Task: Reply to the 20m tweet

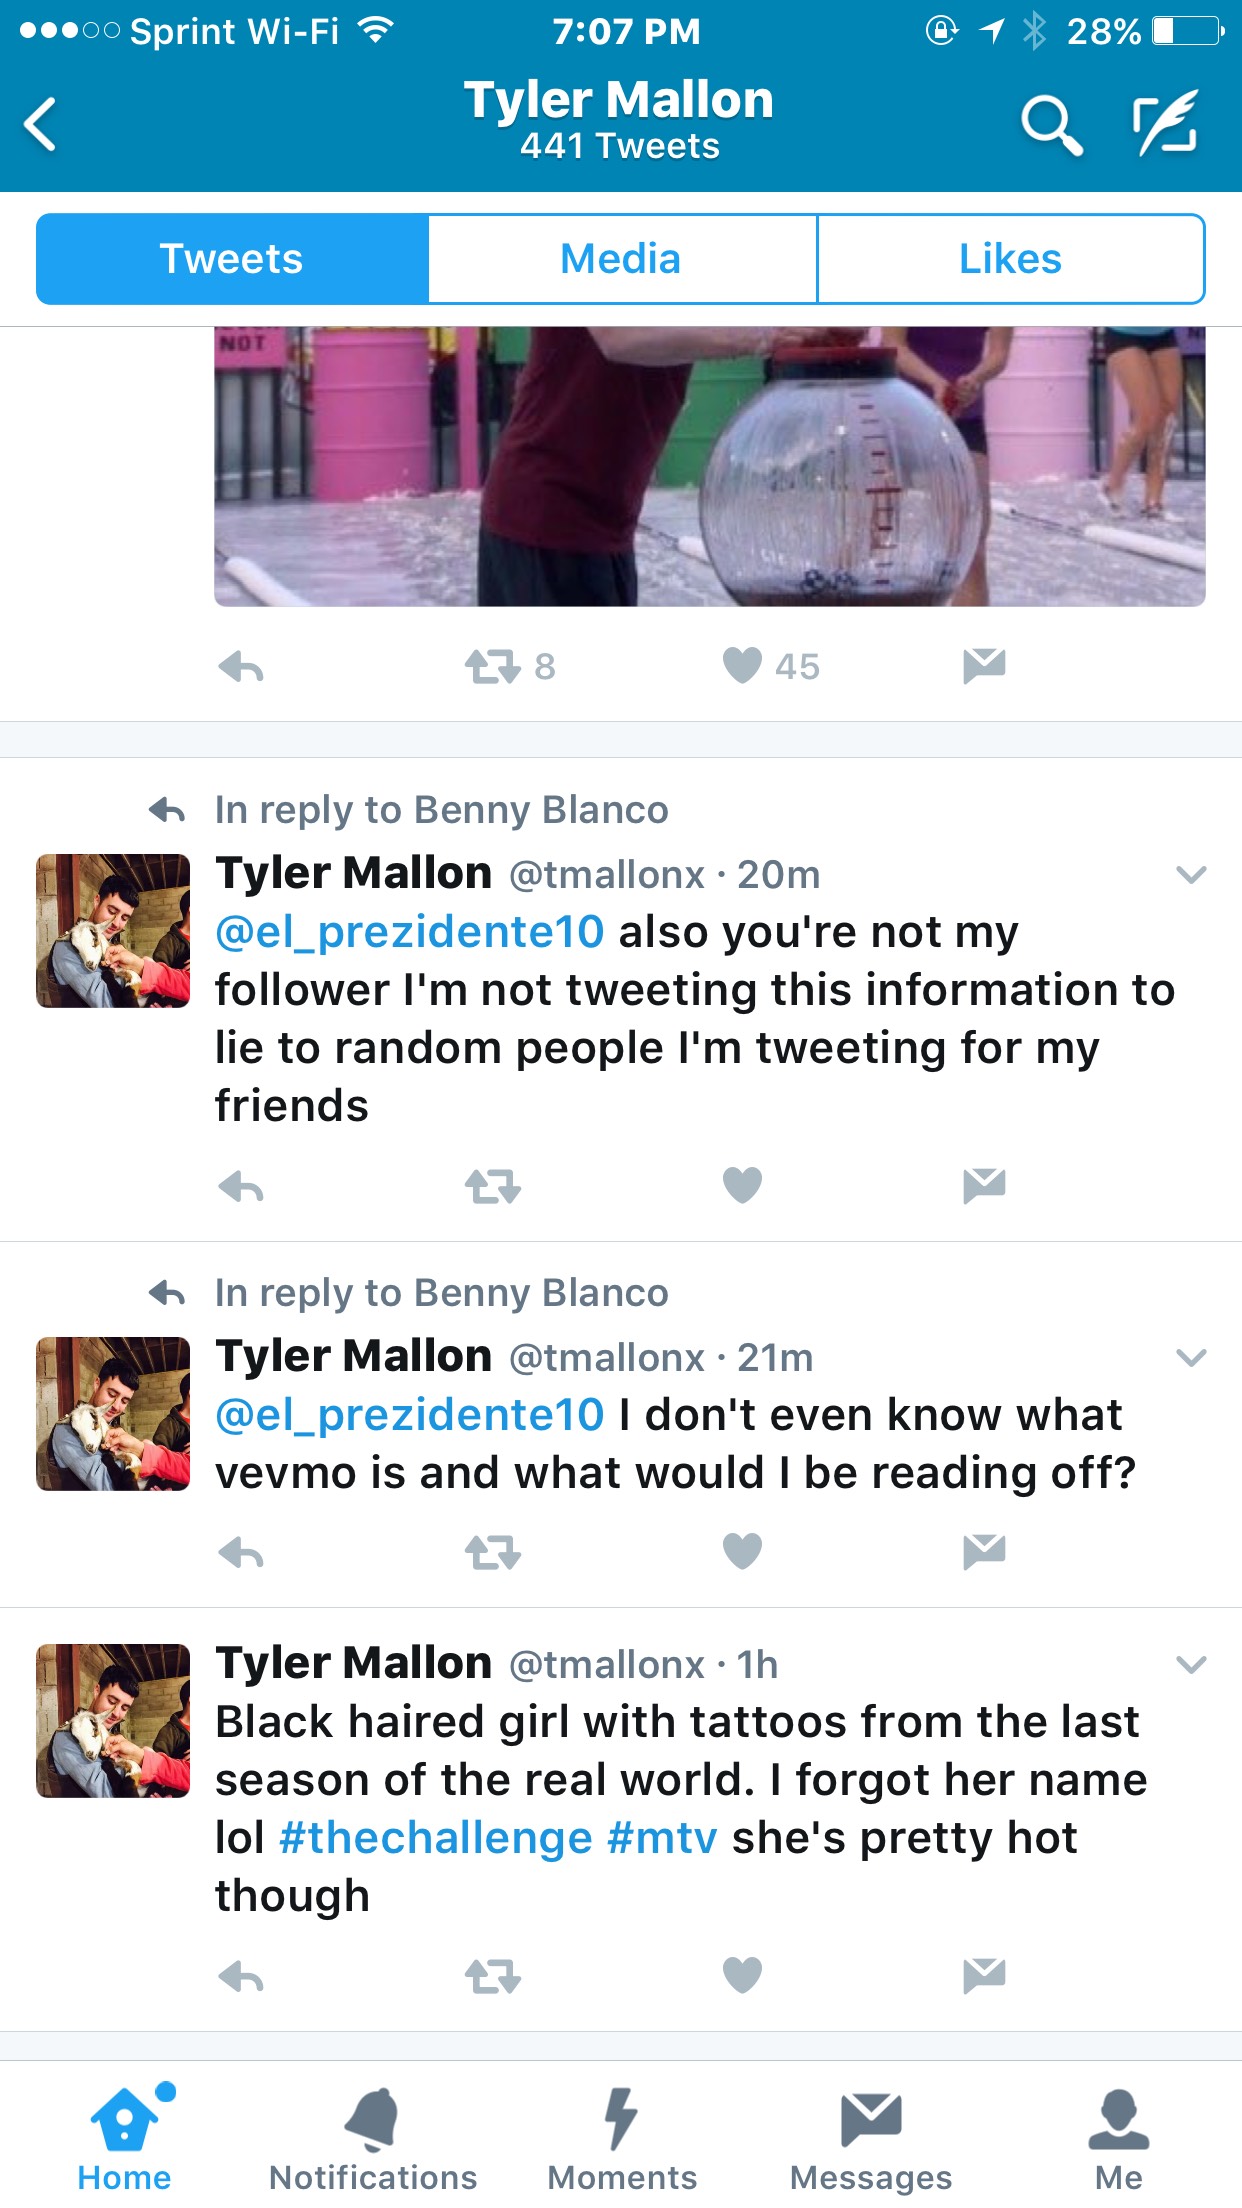Action: [x=241, y=1187]
